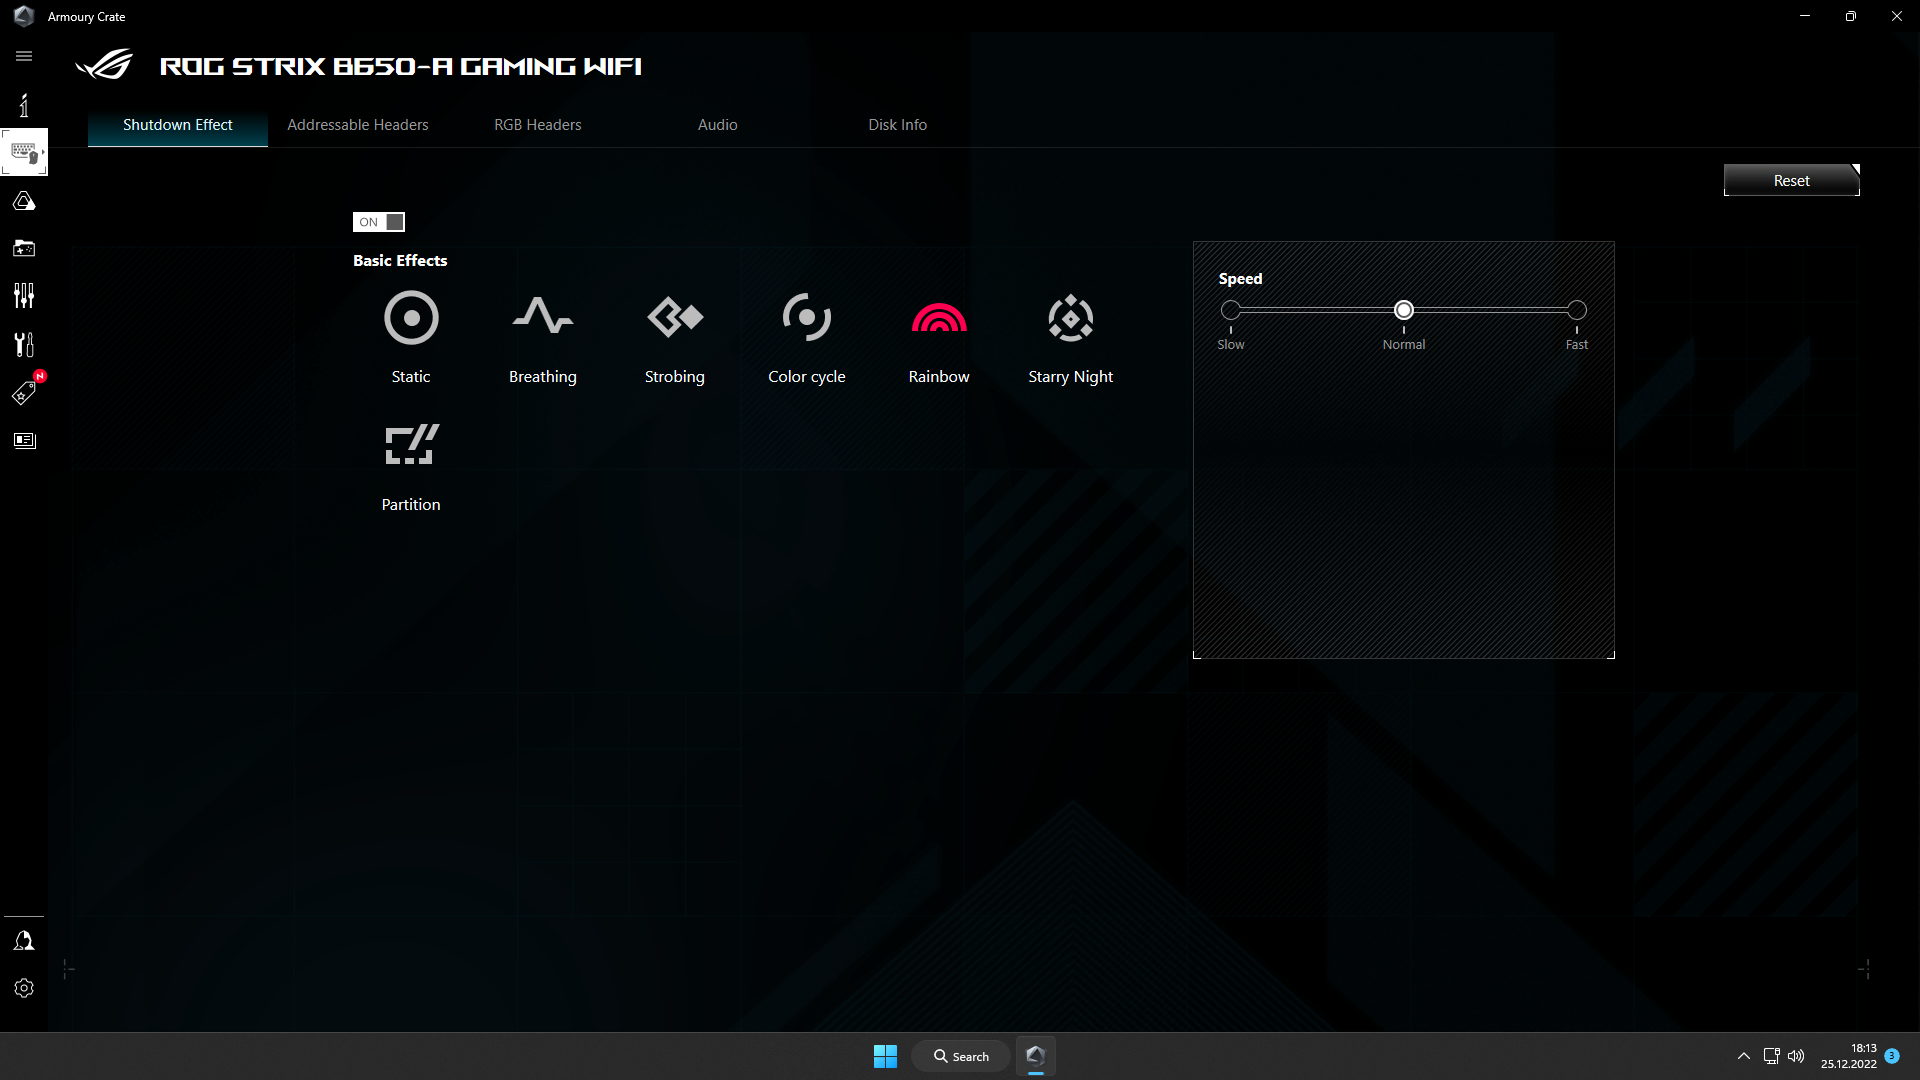Viewport: 1920px width, 1080px height.
Task: Click the Addressable Headers tab
Action: [x=357, y=124]
